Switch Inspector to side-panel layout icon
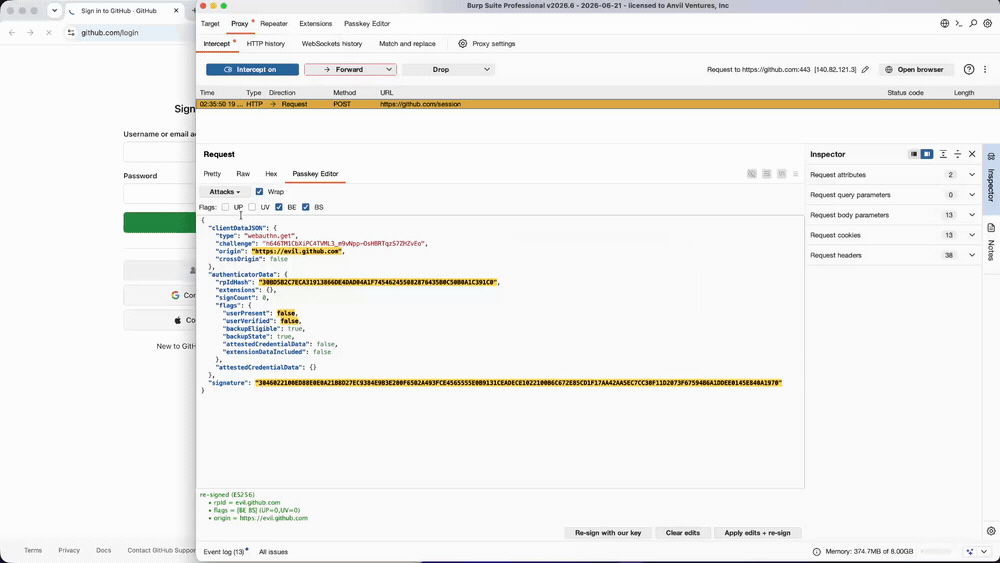Viewport: 1000px width, 563px height. click(x=927, y=154)
